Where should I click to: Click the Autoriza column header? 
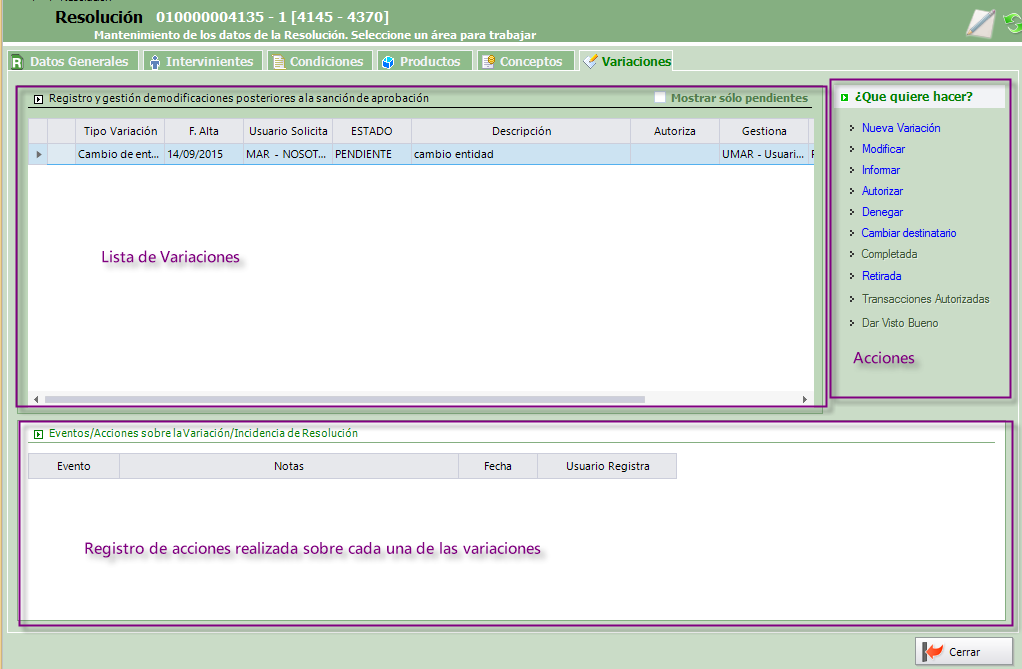(675, 131)
